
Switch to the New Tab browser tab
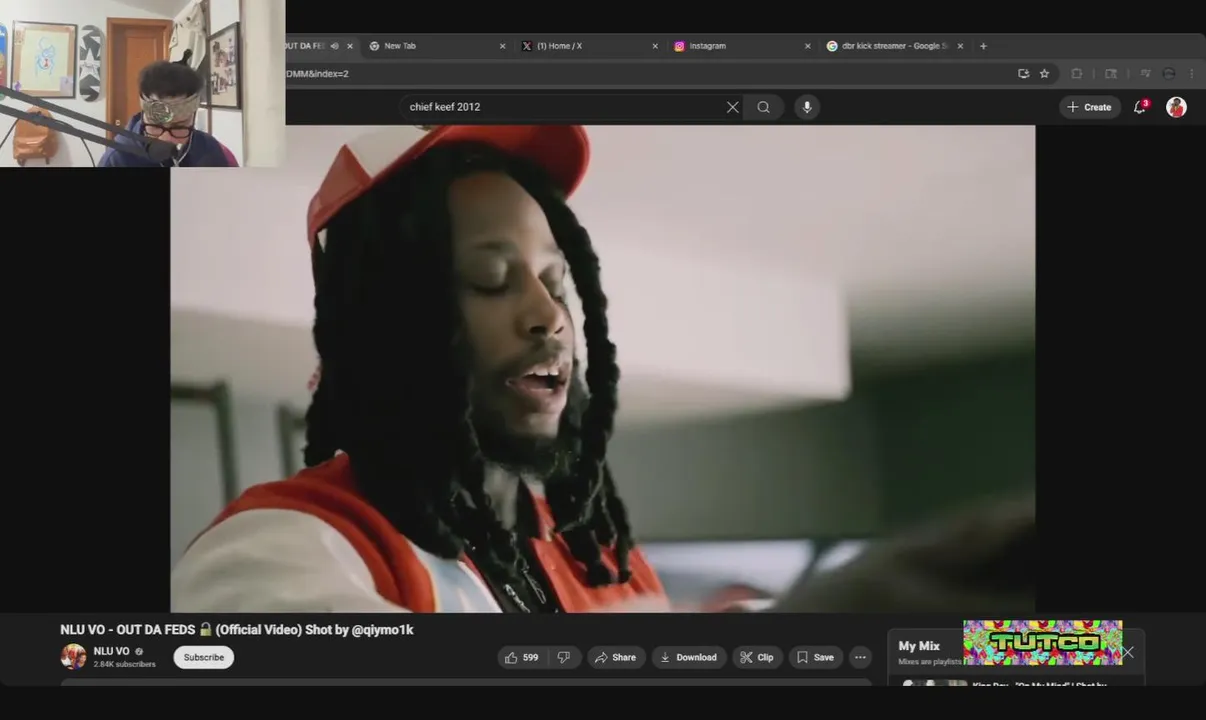(x=436, y=46)
